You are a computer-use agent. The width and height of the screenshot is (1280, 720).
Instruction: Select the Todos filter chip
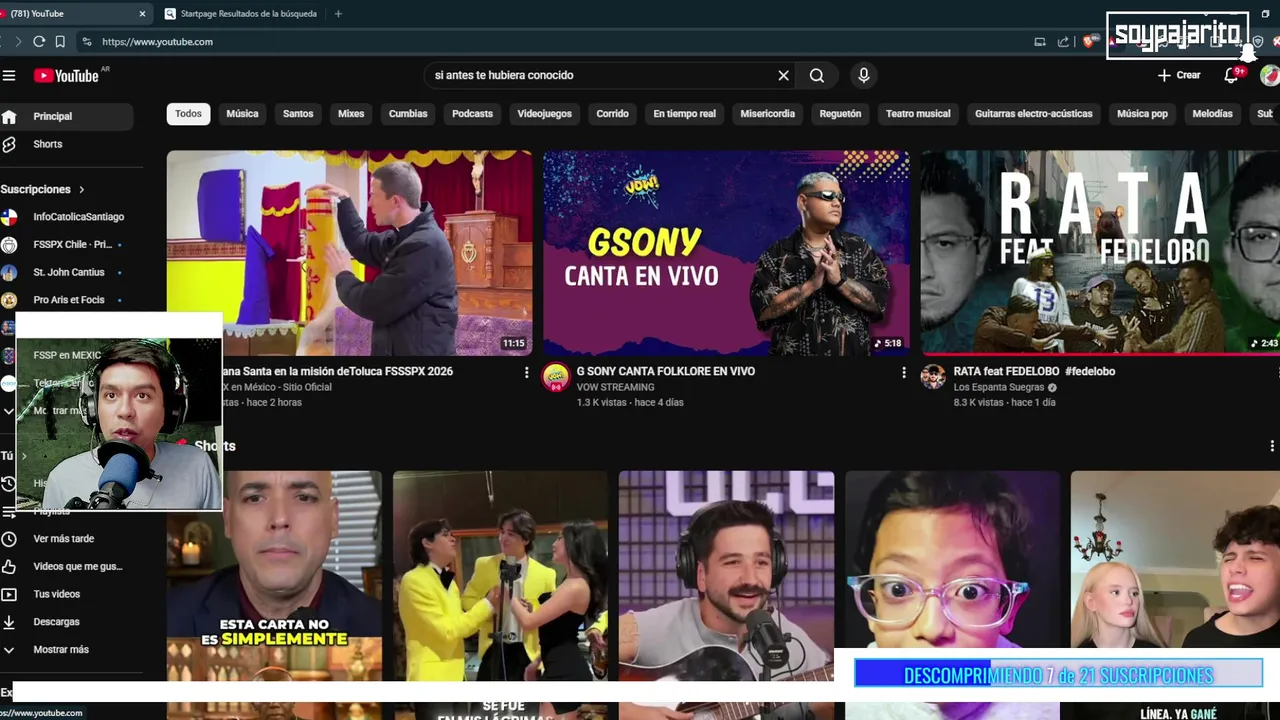188,114
